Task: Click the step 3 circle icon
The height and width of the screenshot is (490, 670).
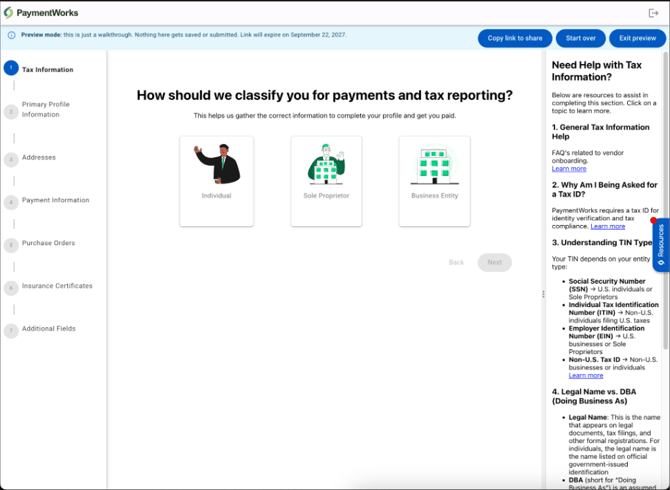Action: [11, 159]
